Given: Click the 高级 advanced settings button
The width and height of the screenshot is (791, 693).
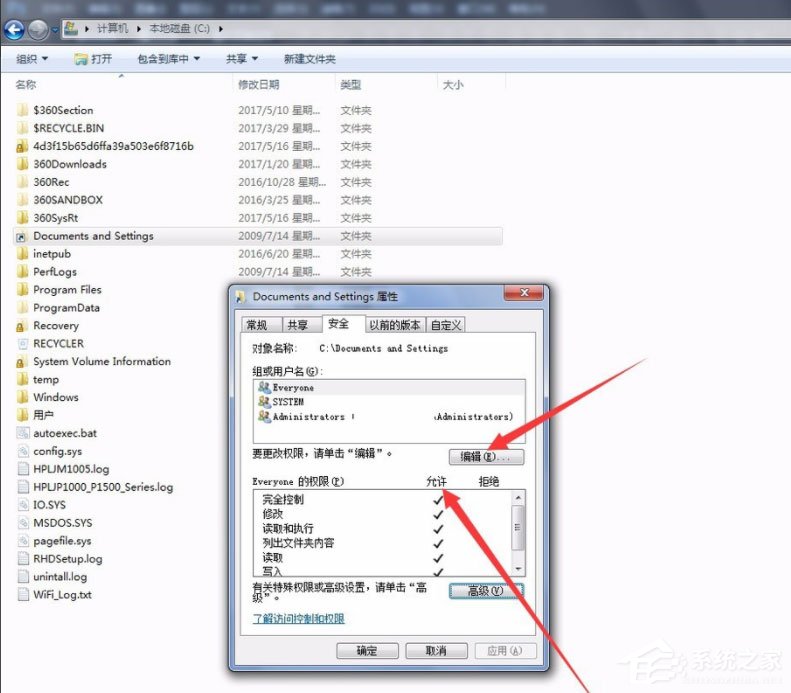Looking at the screenshot, I should (485, 591).
